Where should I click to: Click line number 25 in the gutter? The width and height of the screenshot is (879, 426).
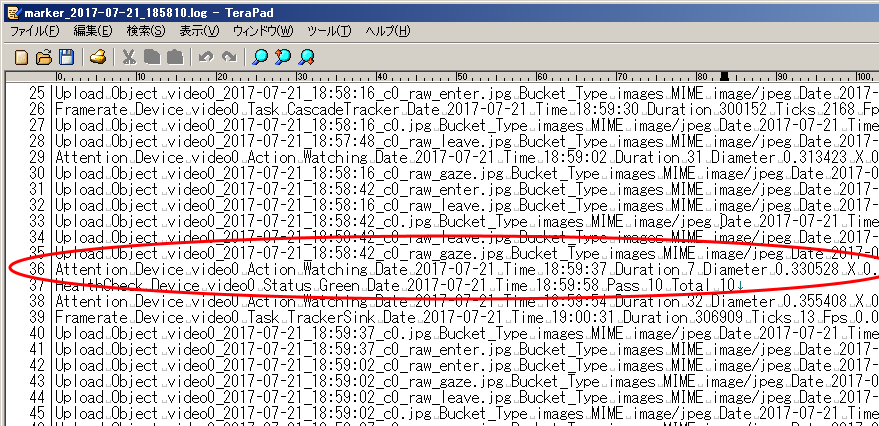point(37,93)
